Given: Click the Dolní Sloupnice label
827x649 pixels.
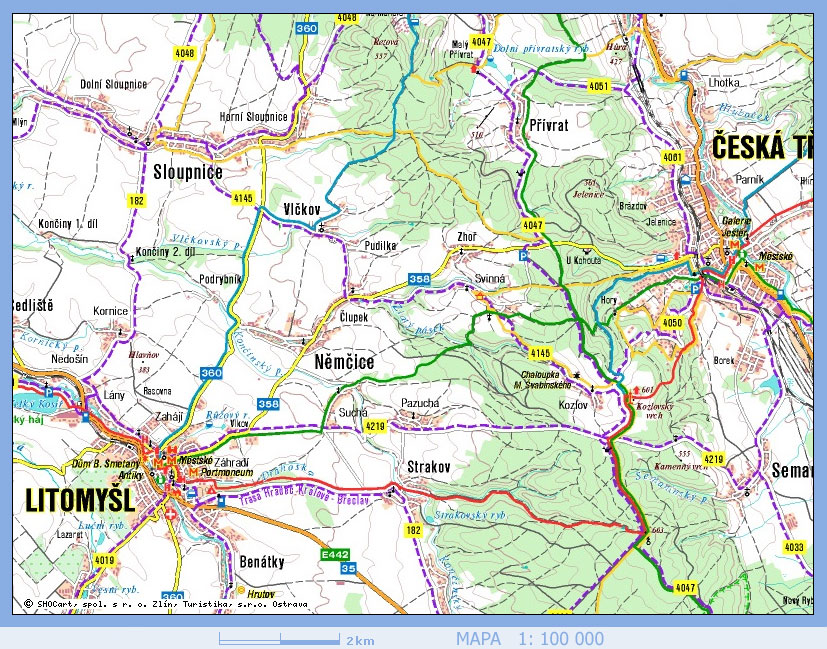Looking at the screenshot, I should click(113, 84).
